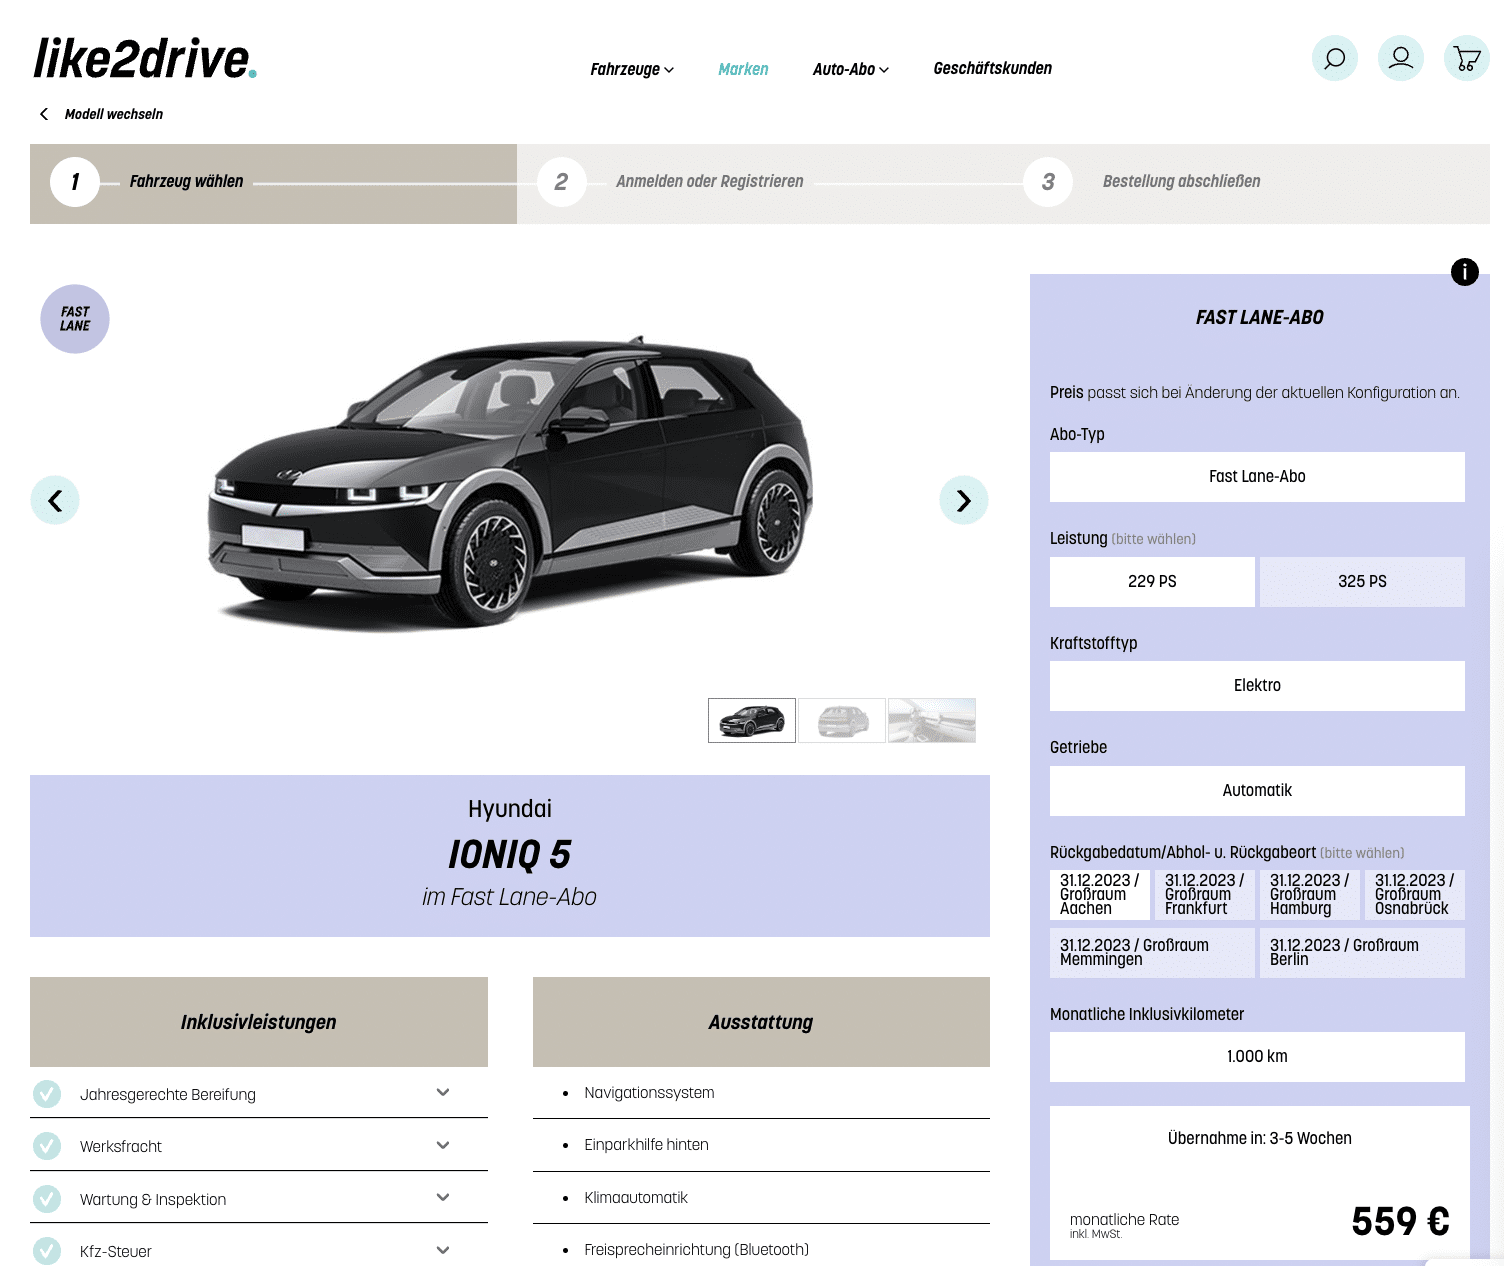This screenshot has height=1266, width=1504.
Task: Click the like2drive logo
Action: tap(145, 58)
